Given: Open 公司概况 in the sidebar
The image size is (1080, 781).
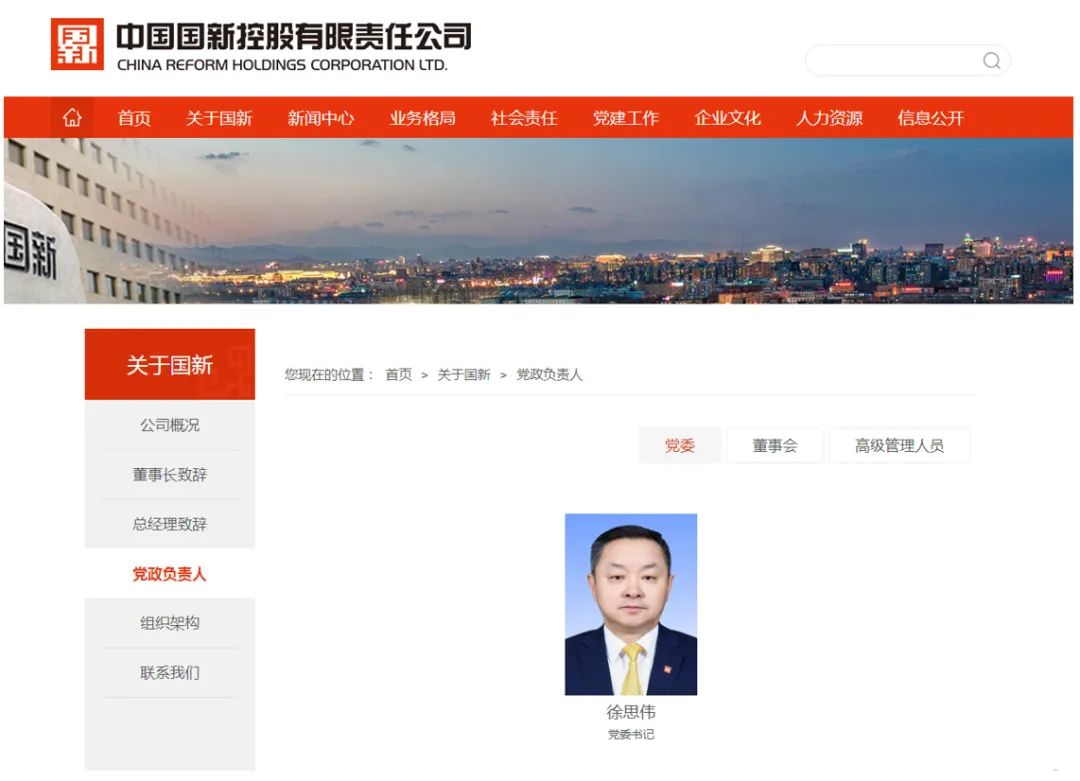Looking at the screenshot, I should click(170, 425).
